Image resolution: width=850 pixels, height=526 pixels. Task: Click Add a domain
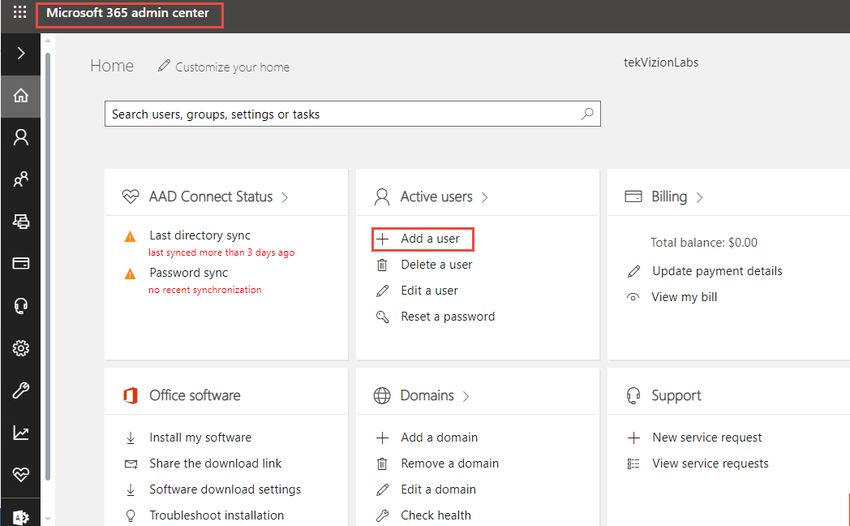point(439,438)
